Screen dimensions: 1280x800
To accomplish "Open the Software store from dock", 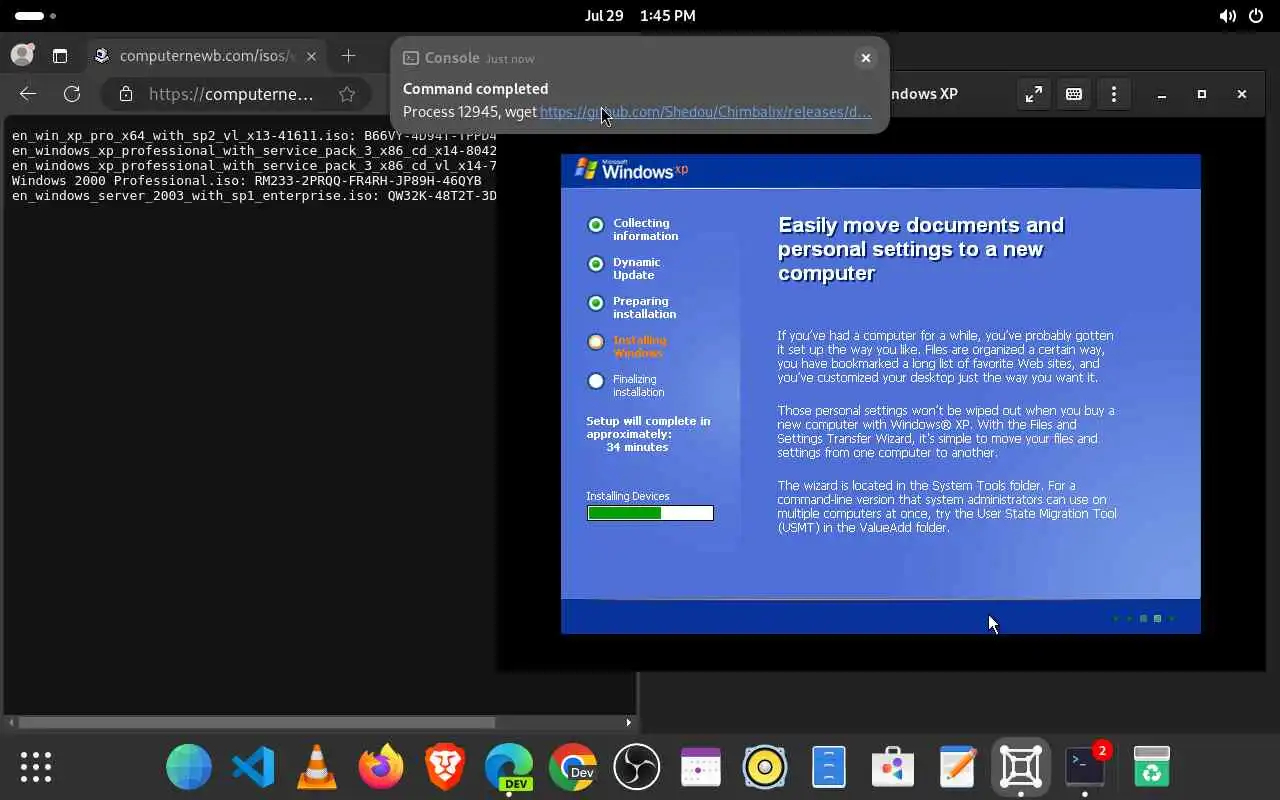I will tap(893, 767).
